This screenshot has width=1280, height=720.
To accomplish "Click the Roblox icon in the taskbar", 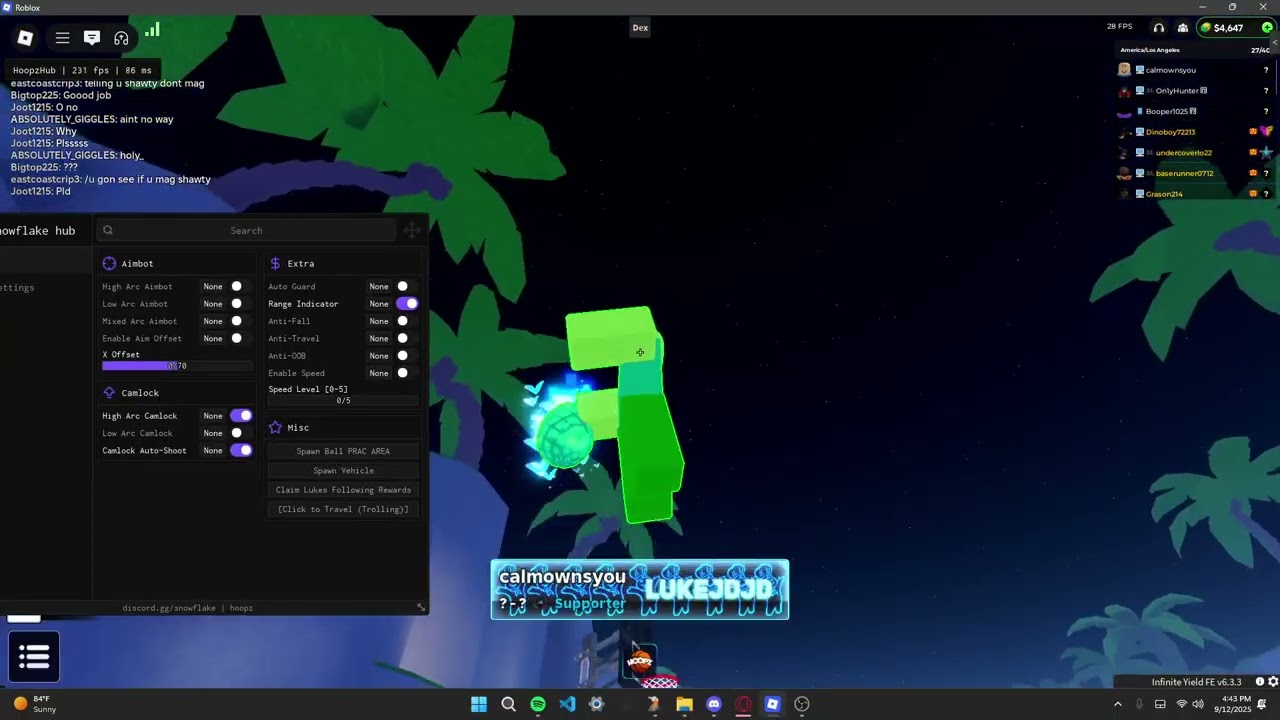I will (772, 704).
